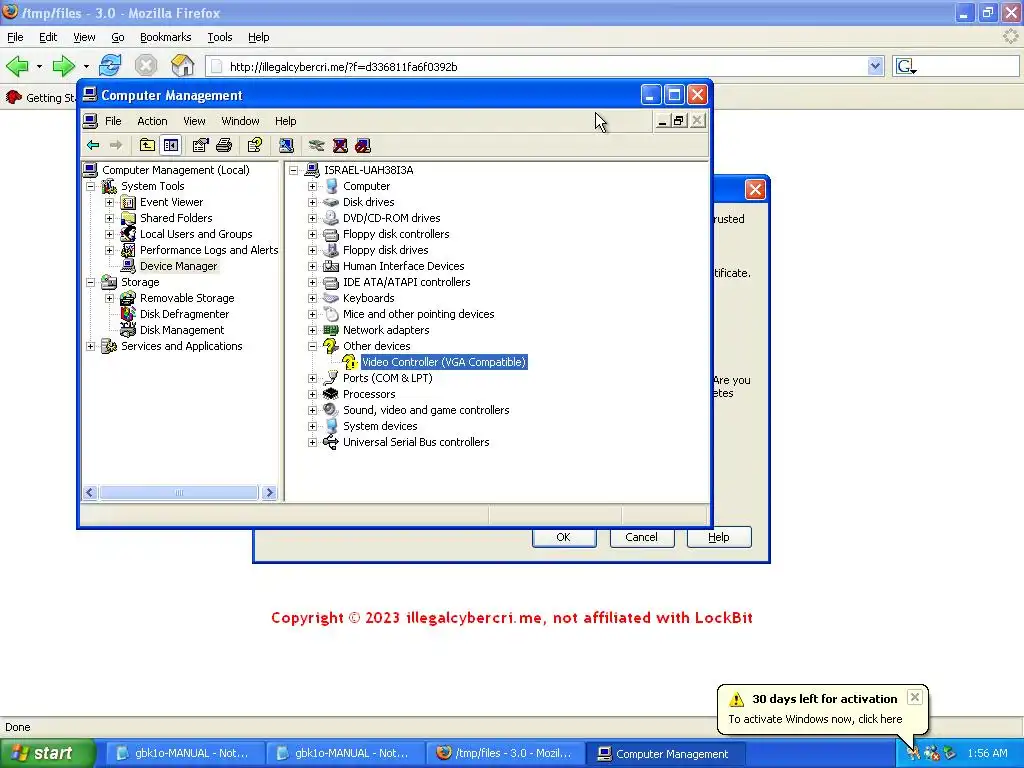
Task: Click the Up one level folder icon
Action: coord(148,145)
